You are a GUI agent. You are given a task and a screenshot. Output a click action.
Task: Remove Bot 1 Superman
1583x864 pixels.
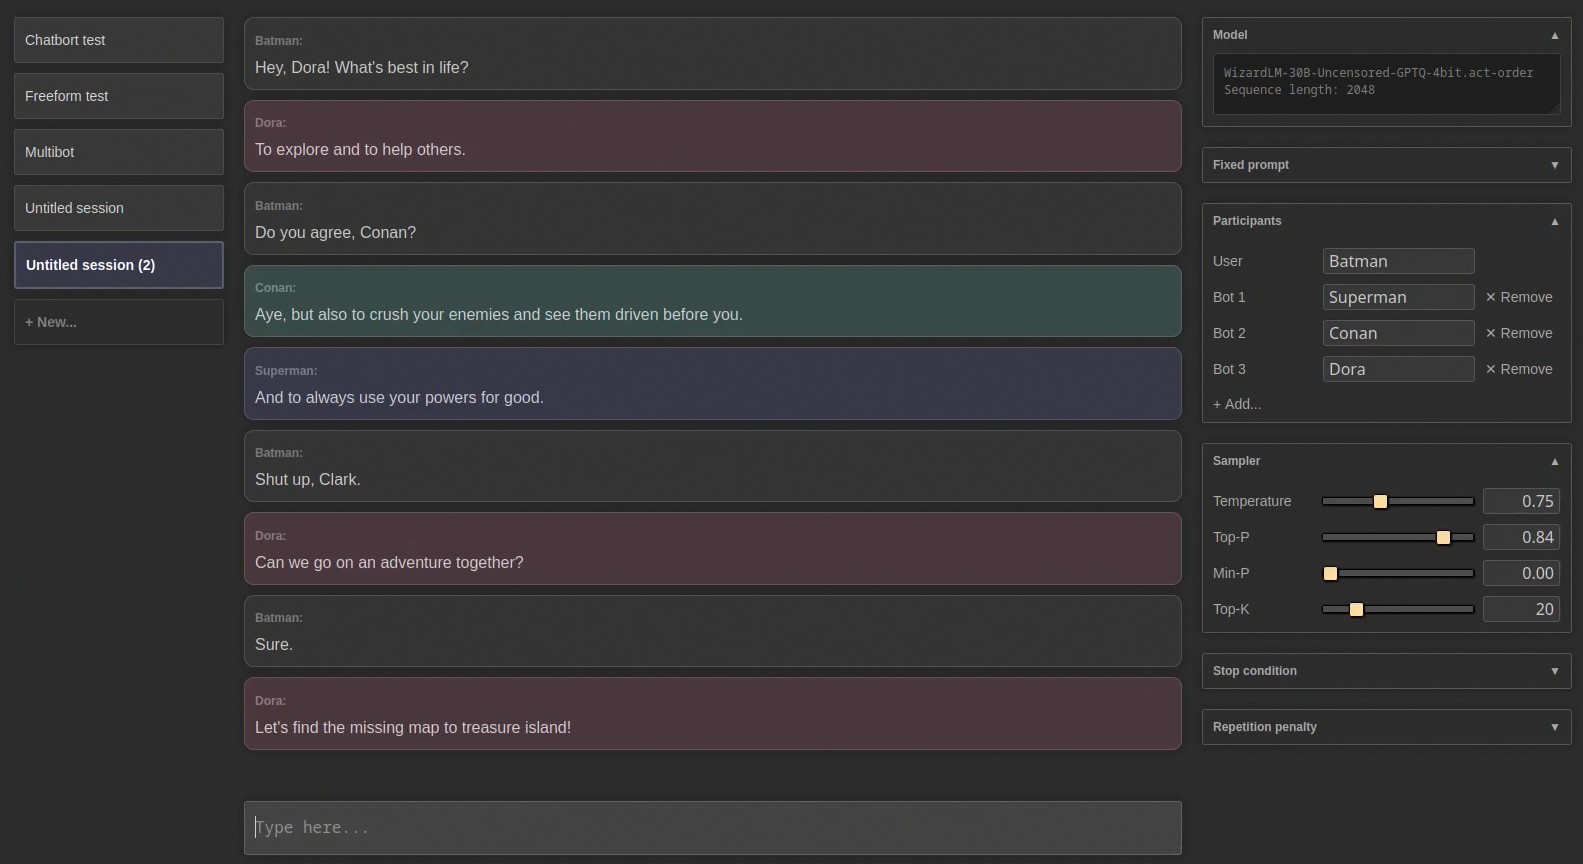click(x=1519, y=297)
